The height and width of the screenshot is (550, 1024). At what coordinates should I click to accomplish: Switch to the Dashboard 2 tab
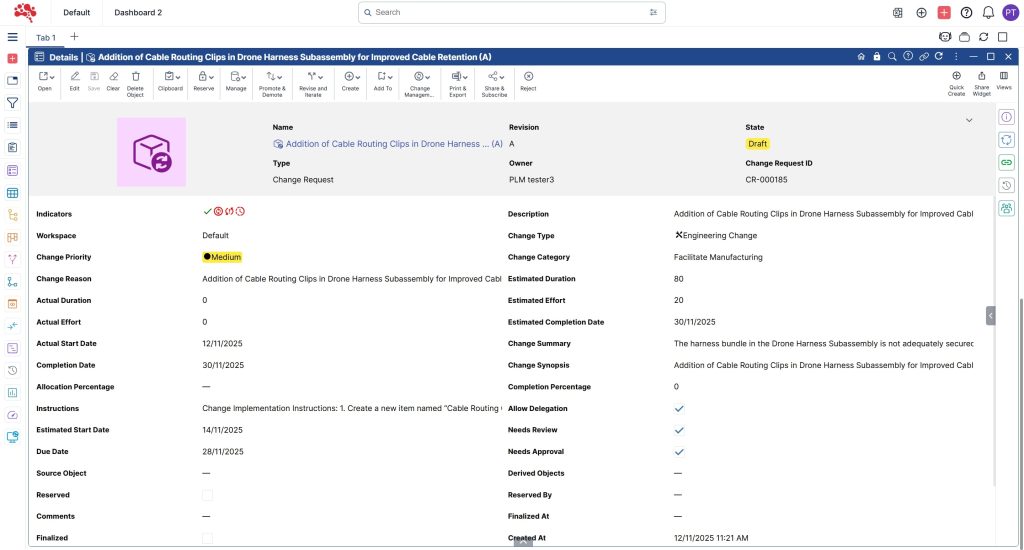tap(138, 13)
